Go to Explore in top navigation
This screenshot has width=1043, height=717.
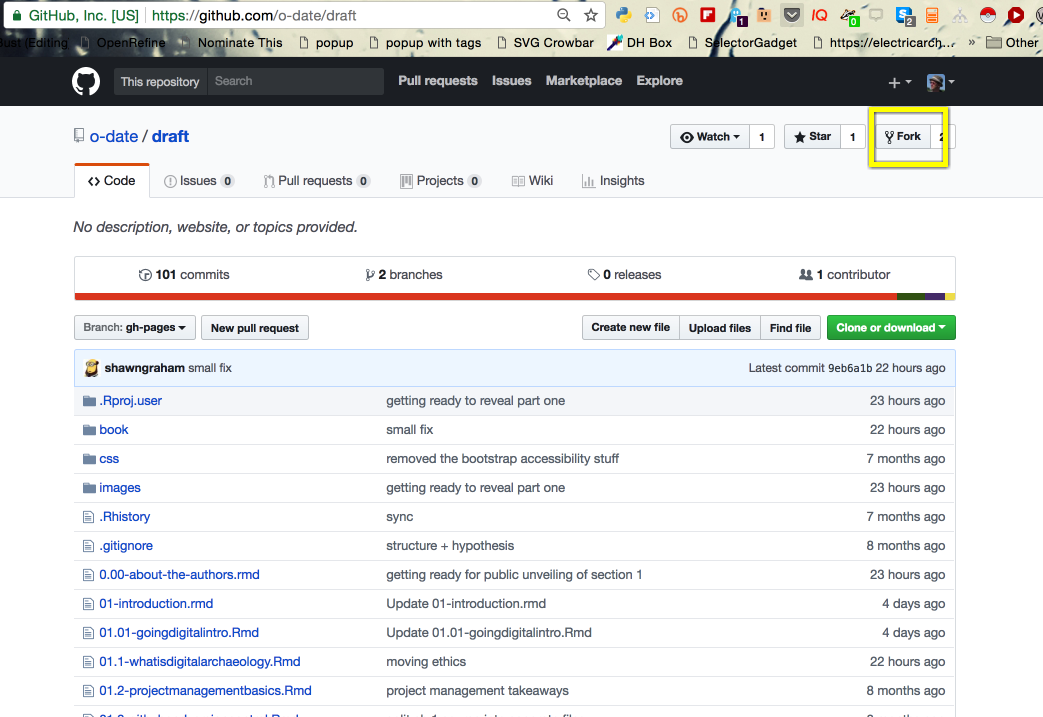[659, 80]
